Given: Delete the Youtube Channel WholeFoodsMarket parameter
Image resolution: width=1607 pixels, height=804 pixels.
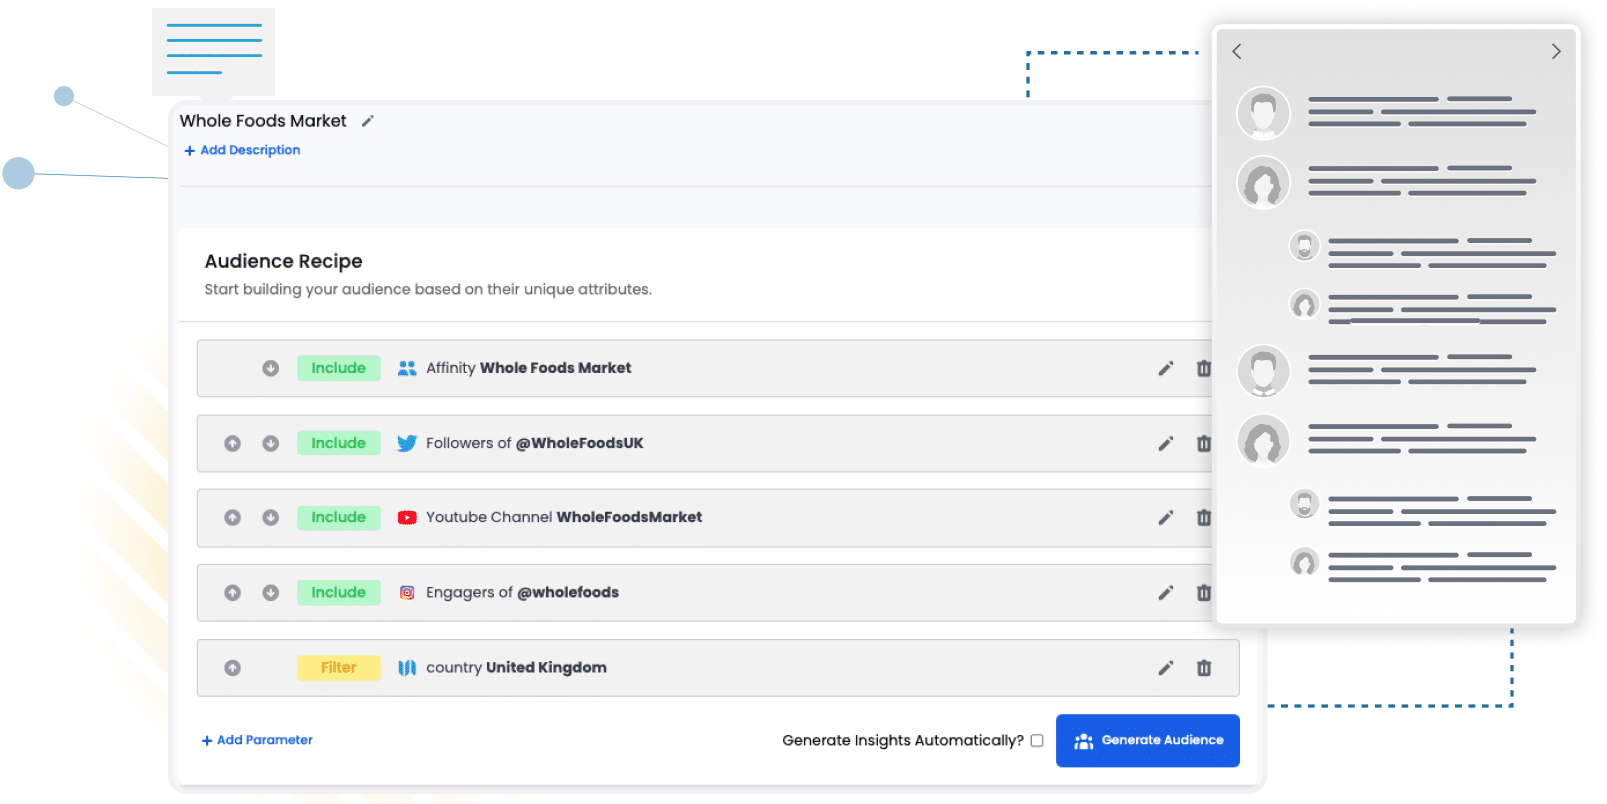Looking at the screenshot, I should [1204, 517].
